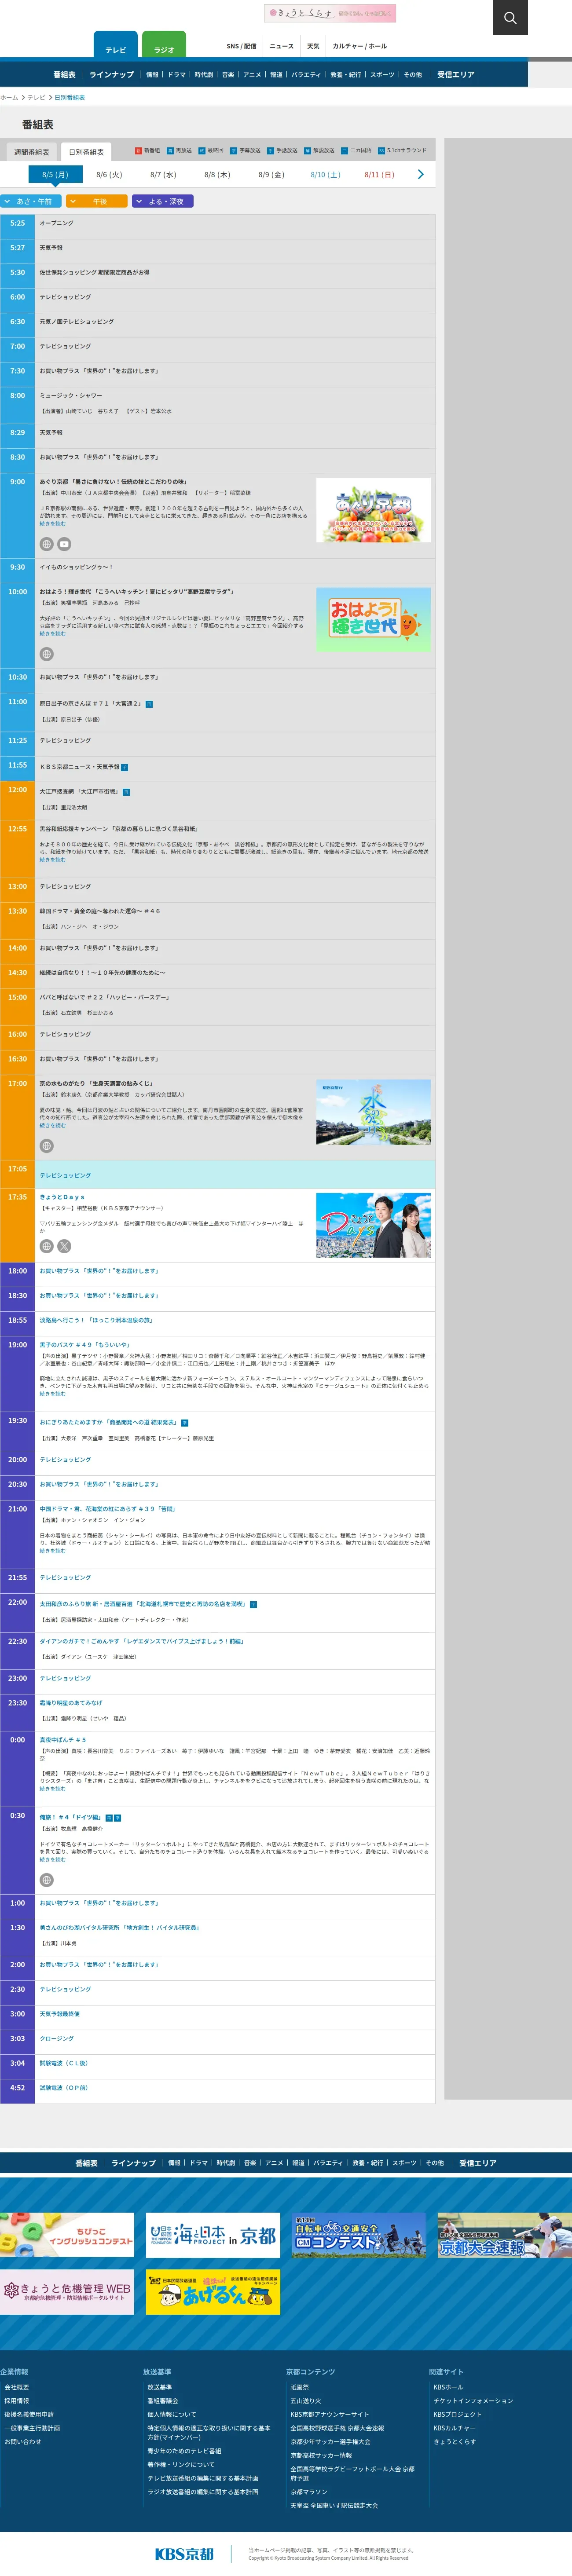Open the search magnifier icon
The image size is (572, 2576).
[x=510, y=17]
